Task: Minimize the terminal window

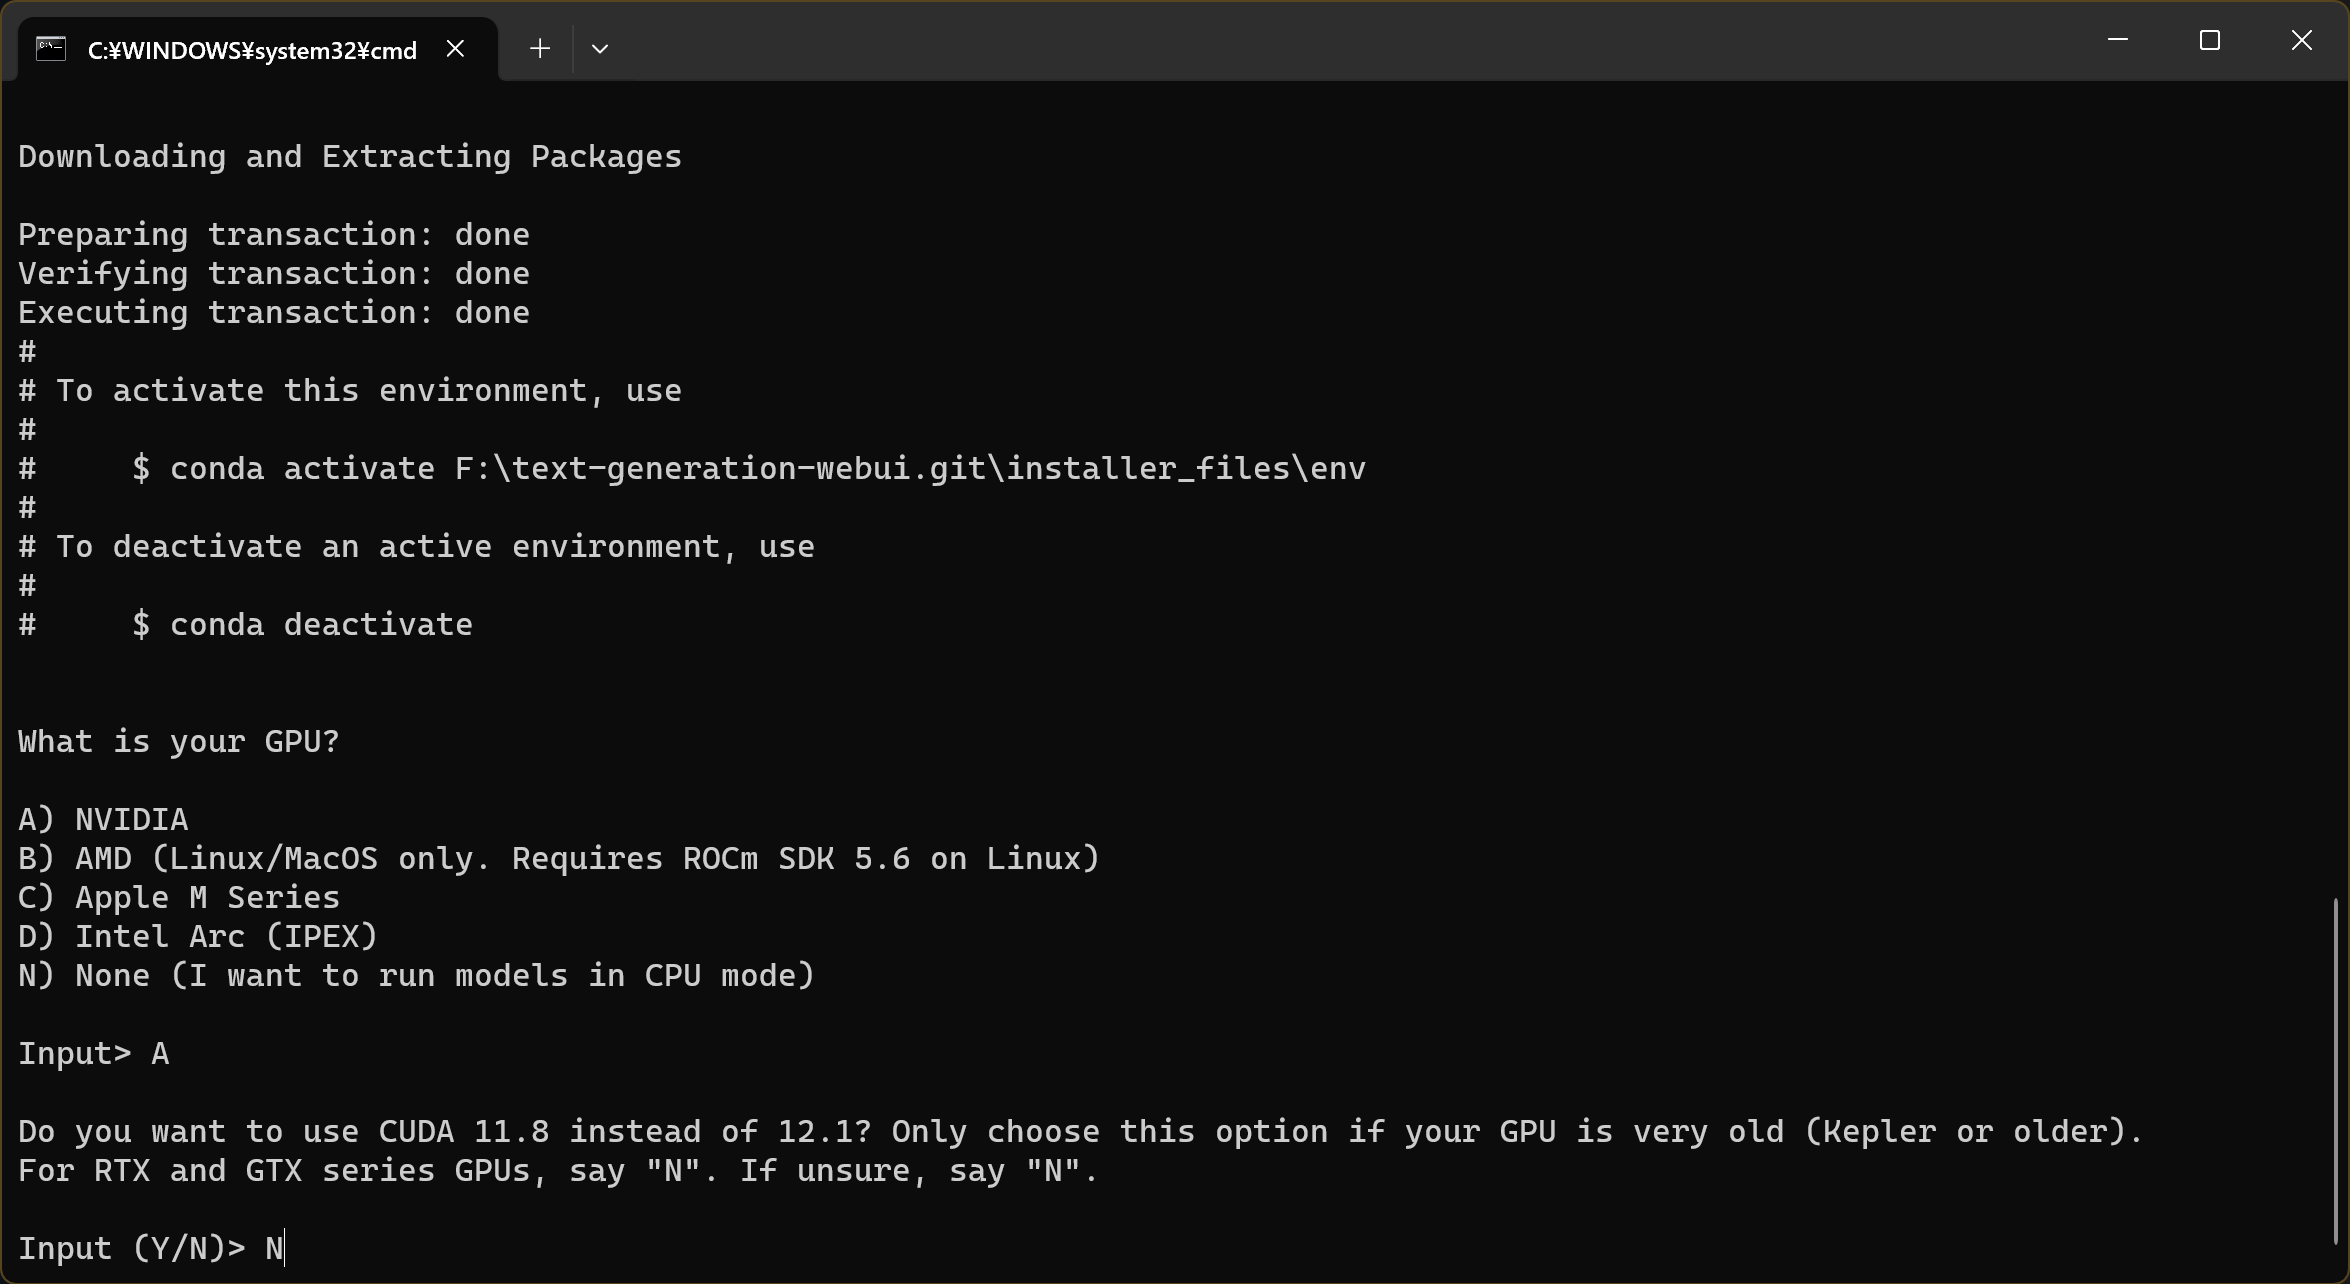Action: pyautogui.click(x=2117, y=40)
